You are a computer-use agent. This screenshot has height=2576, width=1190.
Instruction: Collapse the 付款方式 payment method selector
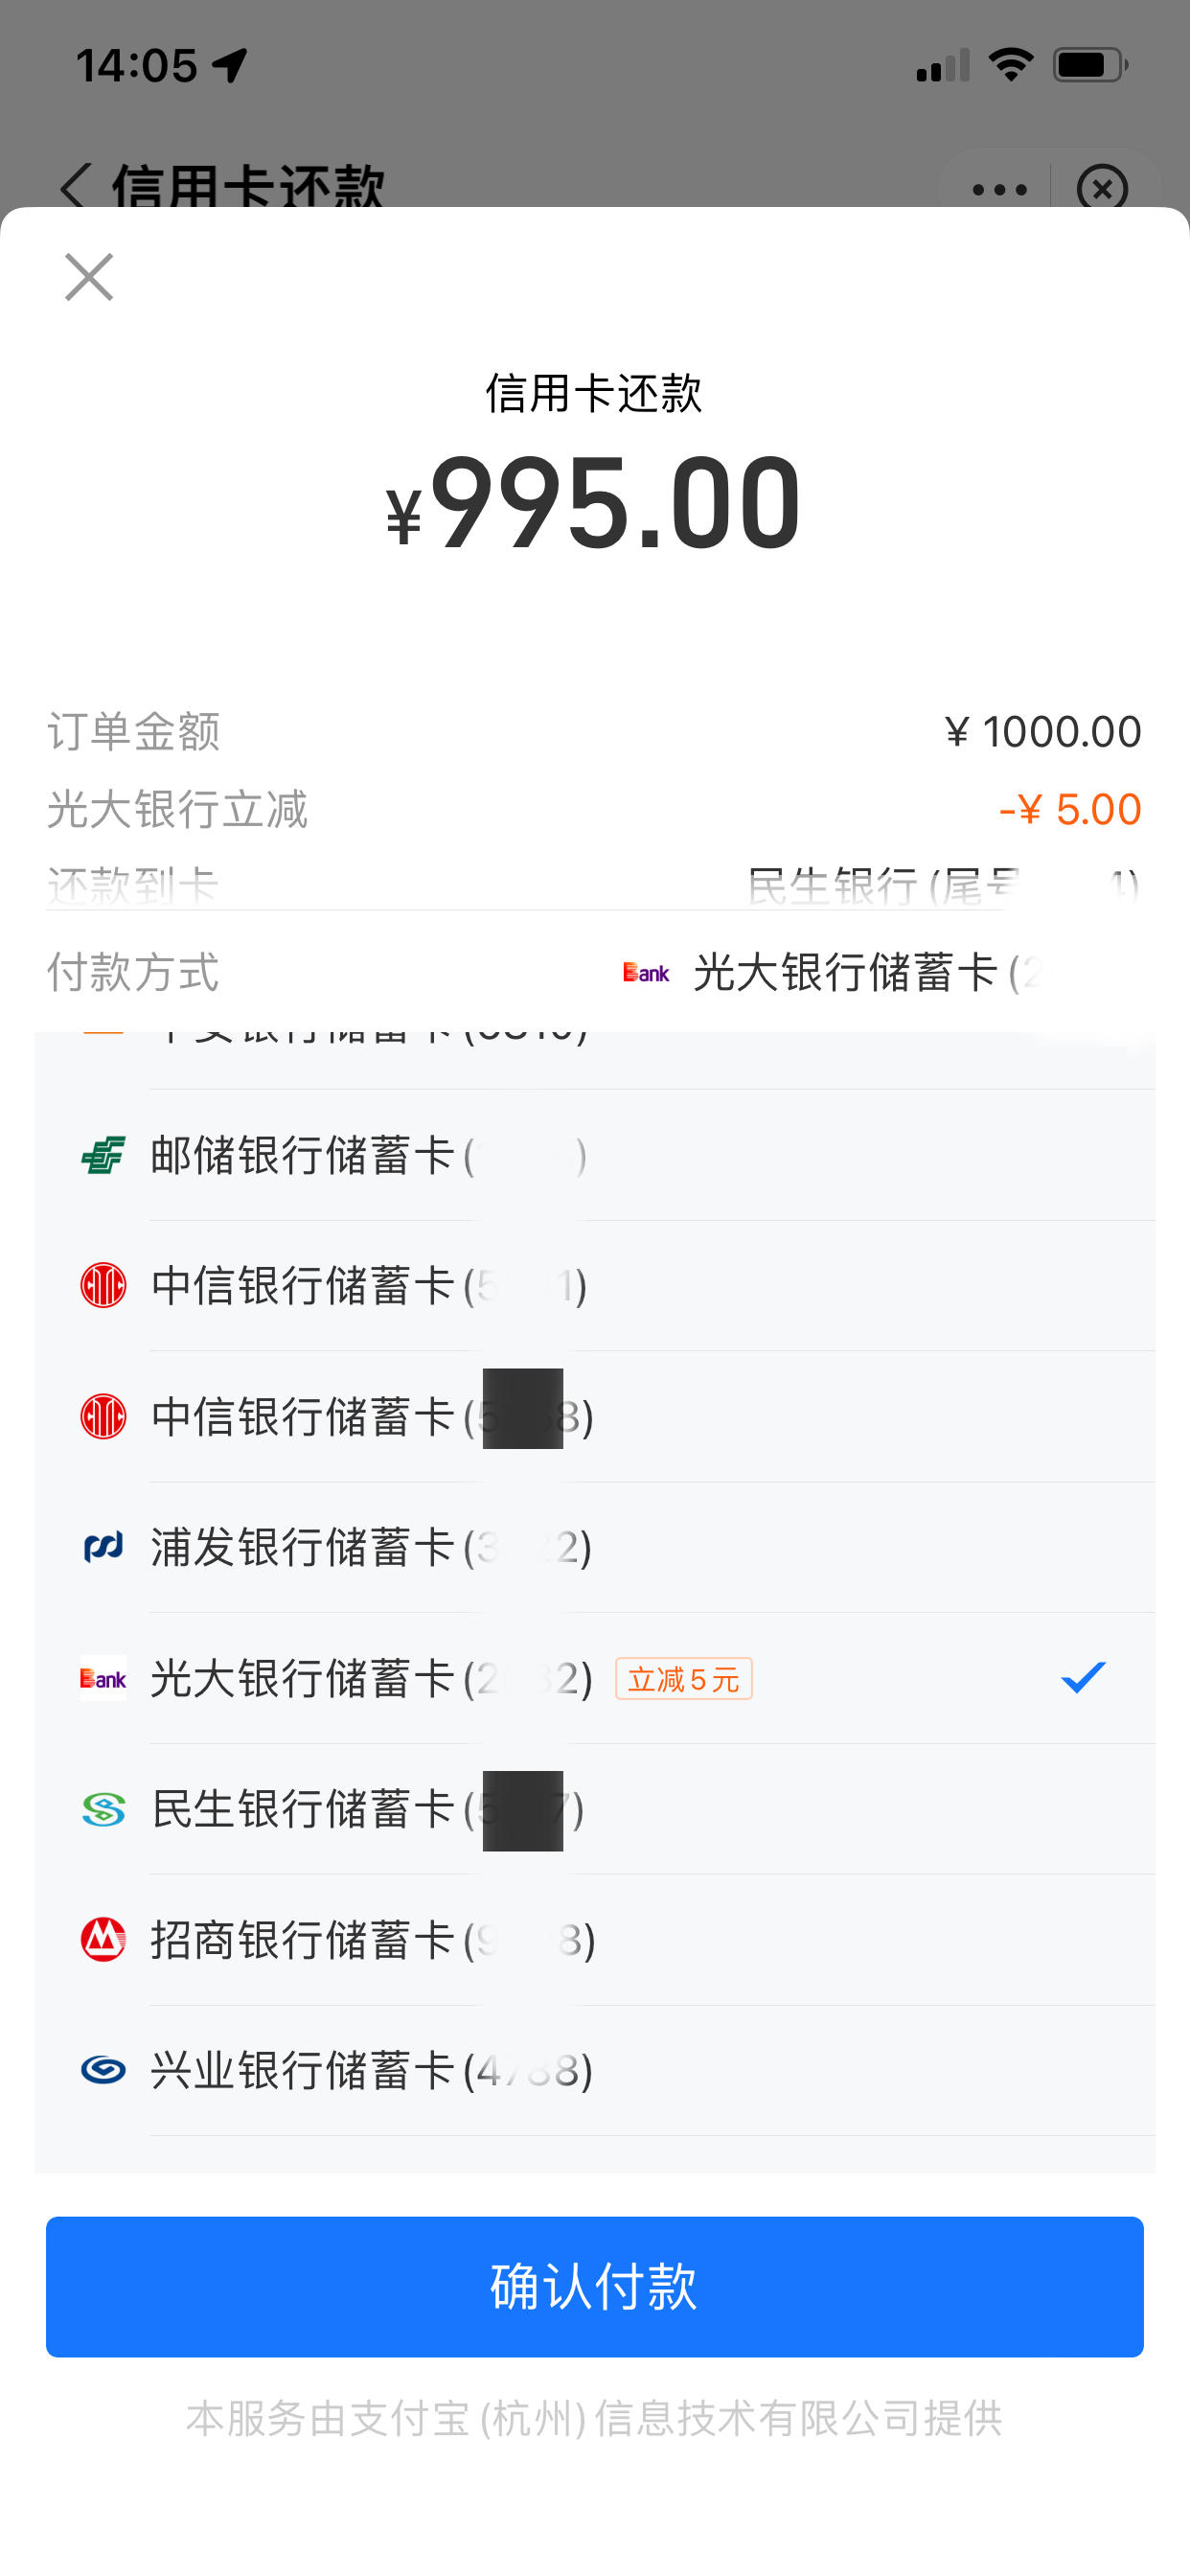click(x=595, y=972)
